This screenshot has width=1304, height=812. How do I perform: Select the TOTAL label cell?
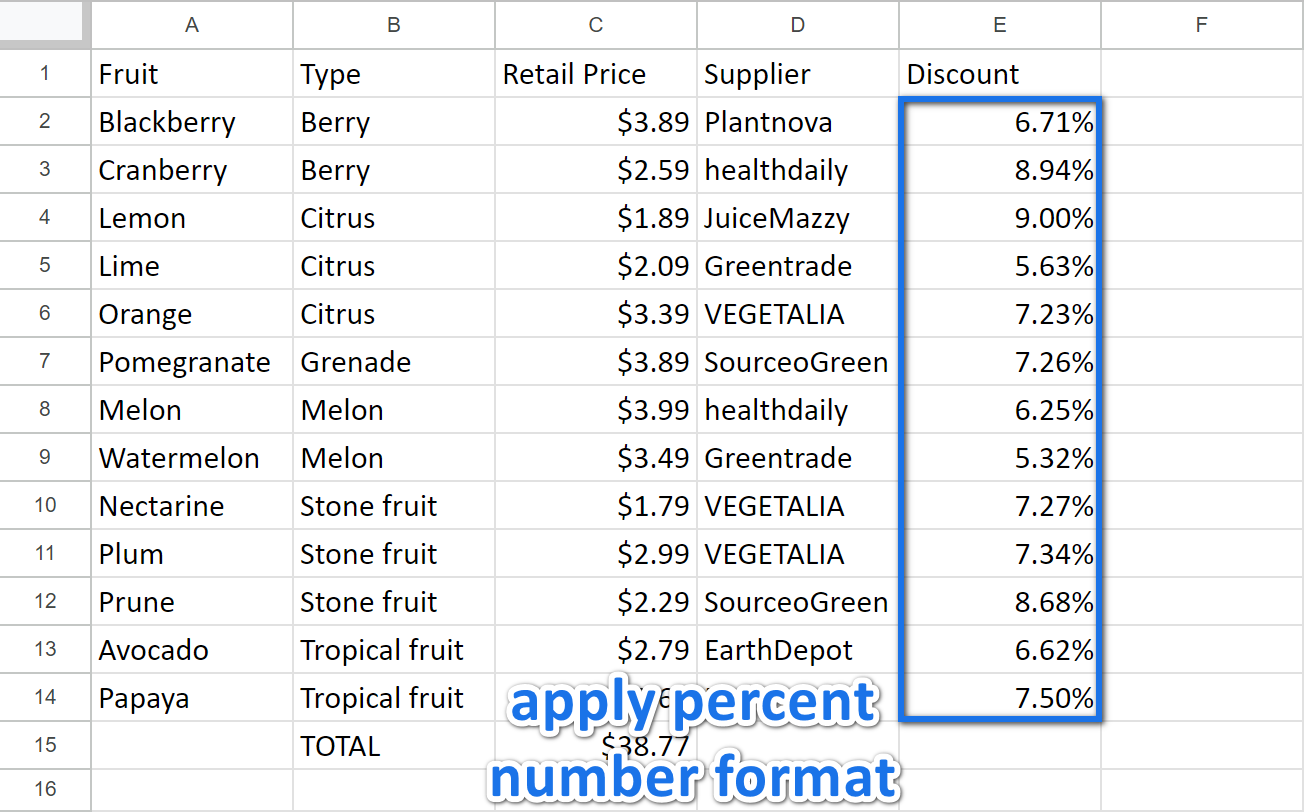coord(394,746)
